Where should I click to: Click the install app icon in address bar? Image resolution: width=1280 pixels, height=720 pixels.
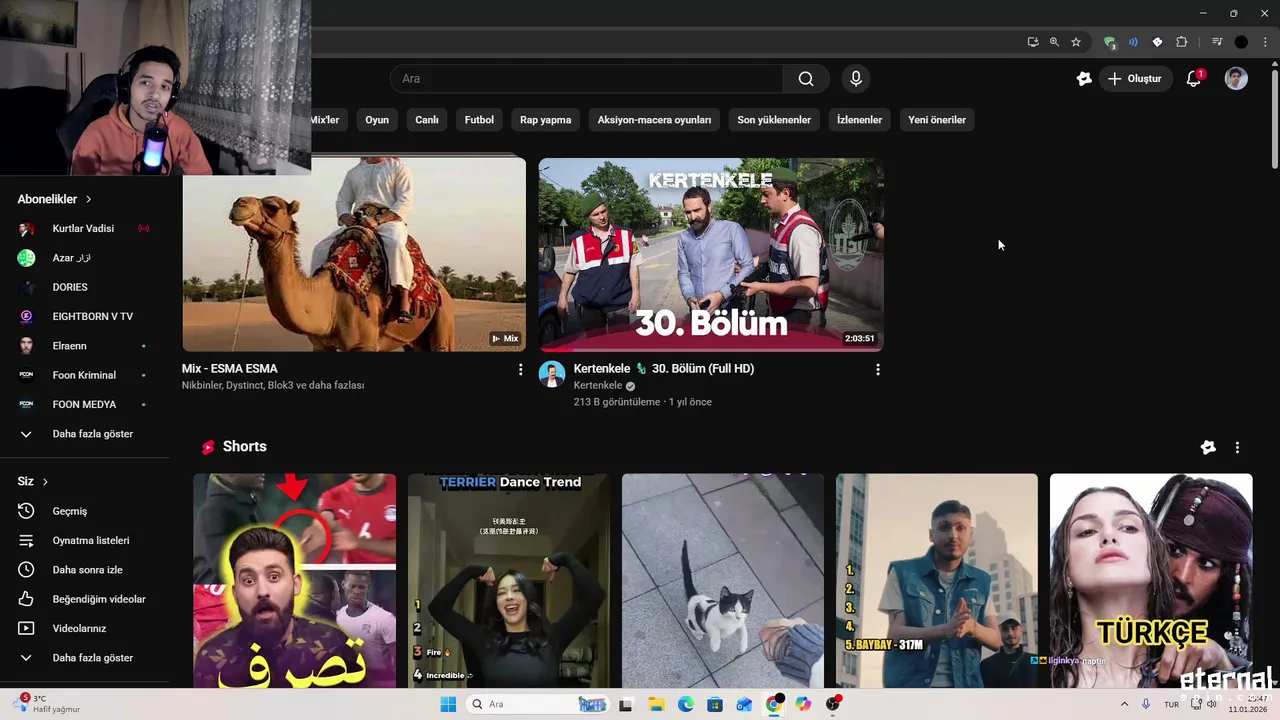tap(1033, 42)
